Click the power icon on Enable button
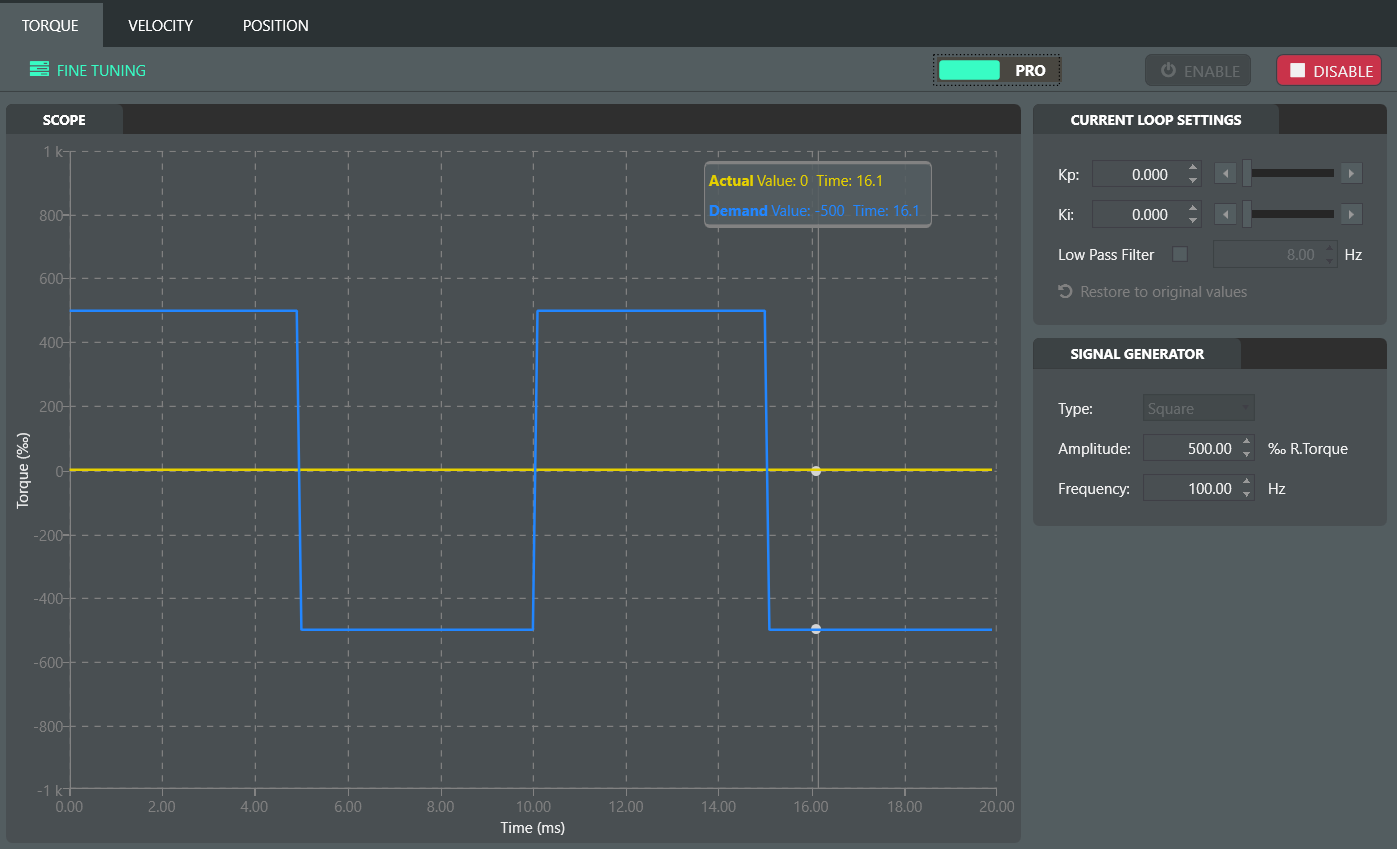Viewport: 1397px width, 849px height. point(1168,71)
